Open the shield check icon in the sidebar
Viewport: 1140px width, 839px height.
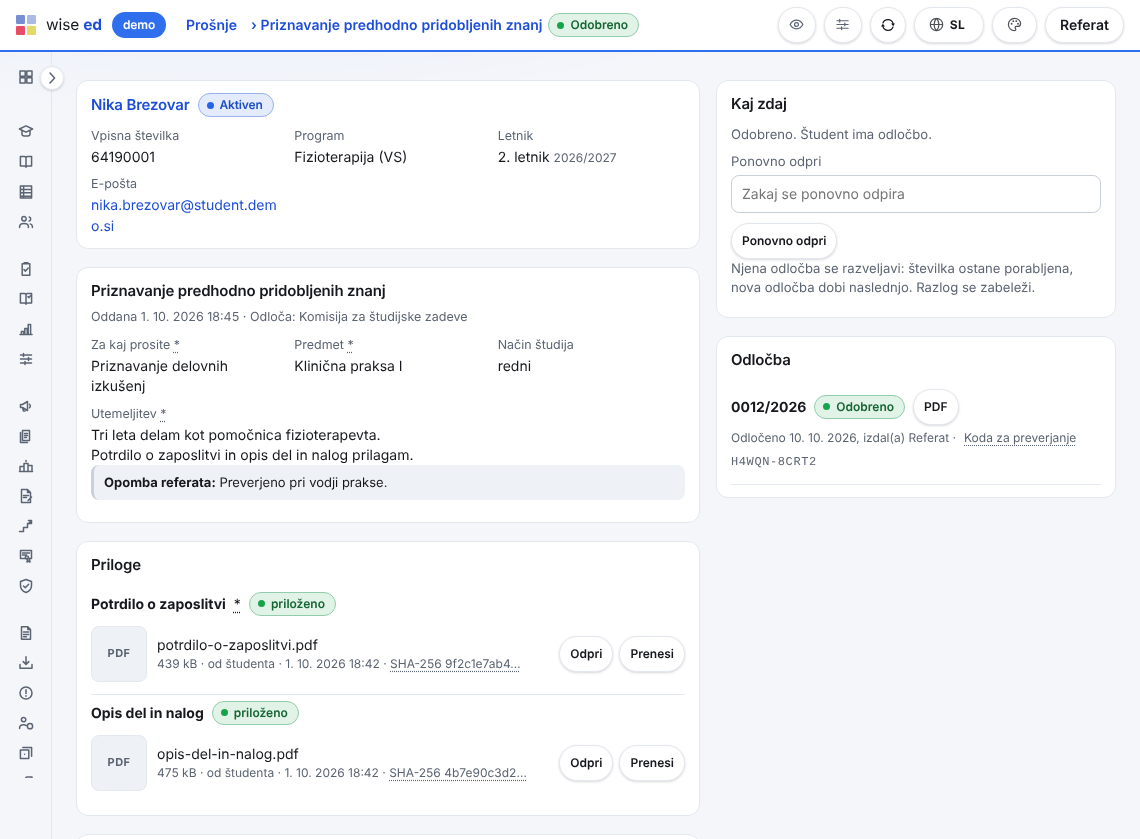pos(26,586)
